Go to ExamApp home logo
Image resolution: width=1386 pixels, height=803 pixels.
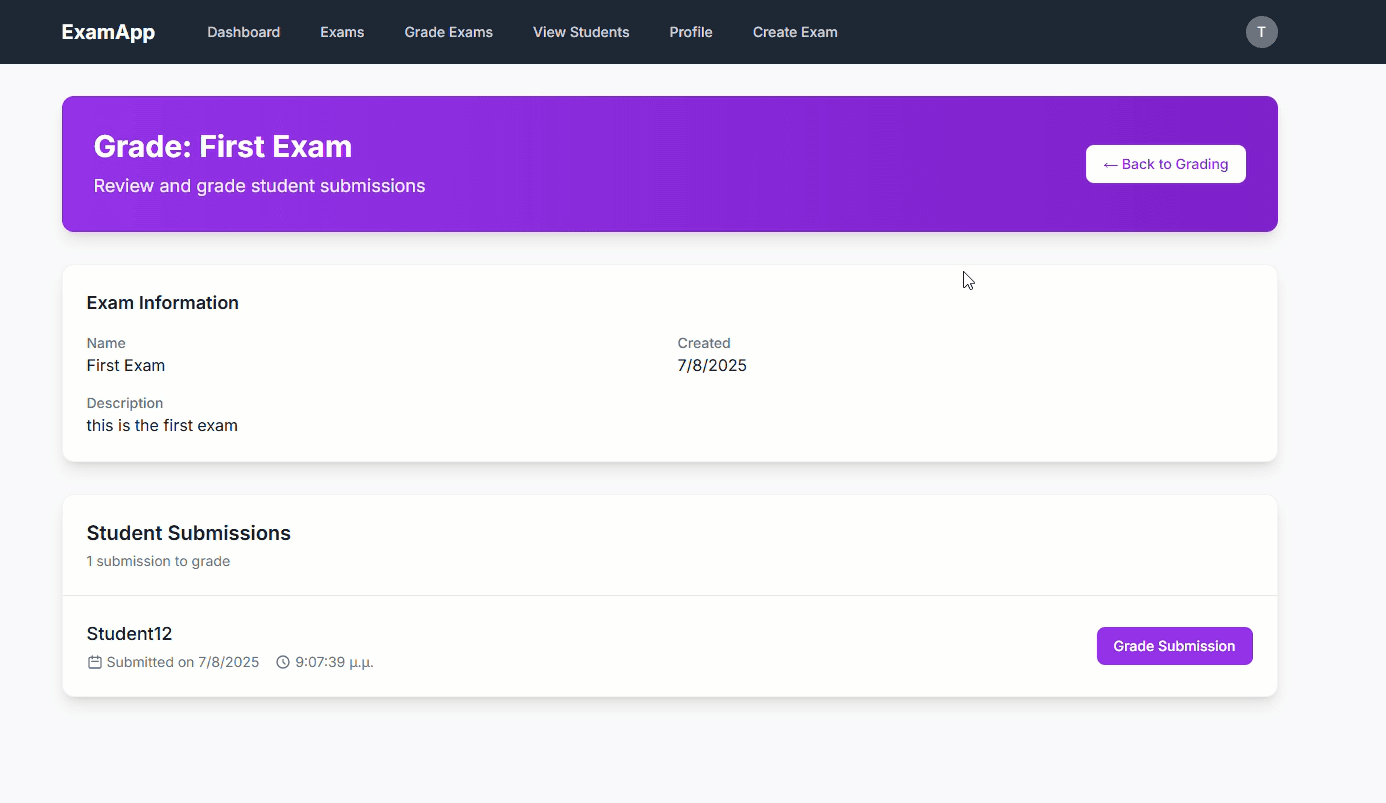[108, 32]
